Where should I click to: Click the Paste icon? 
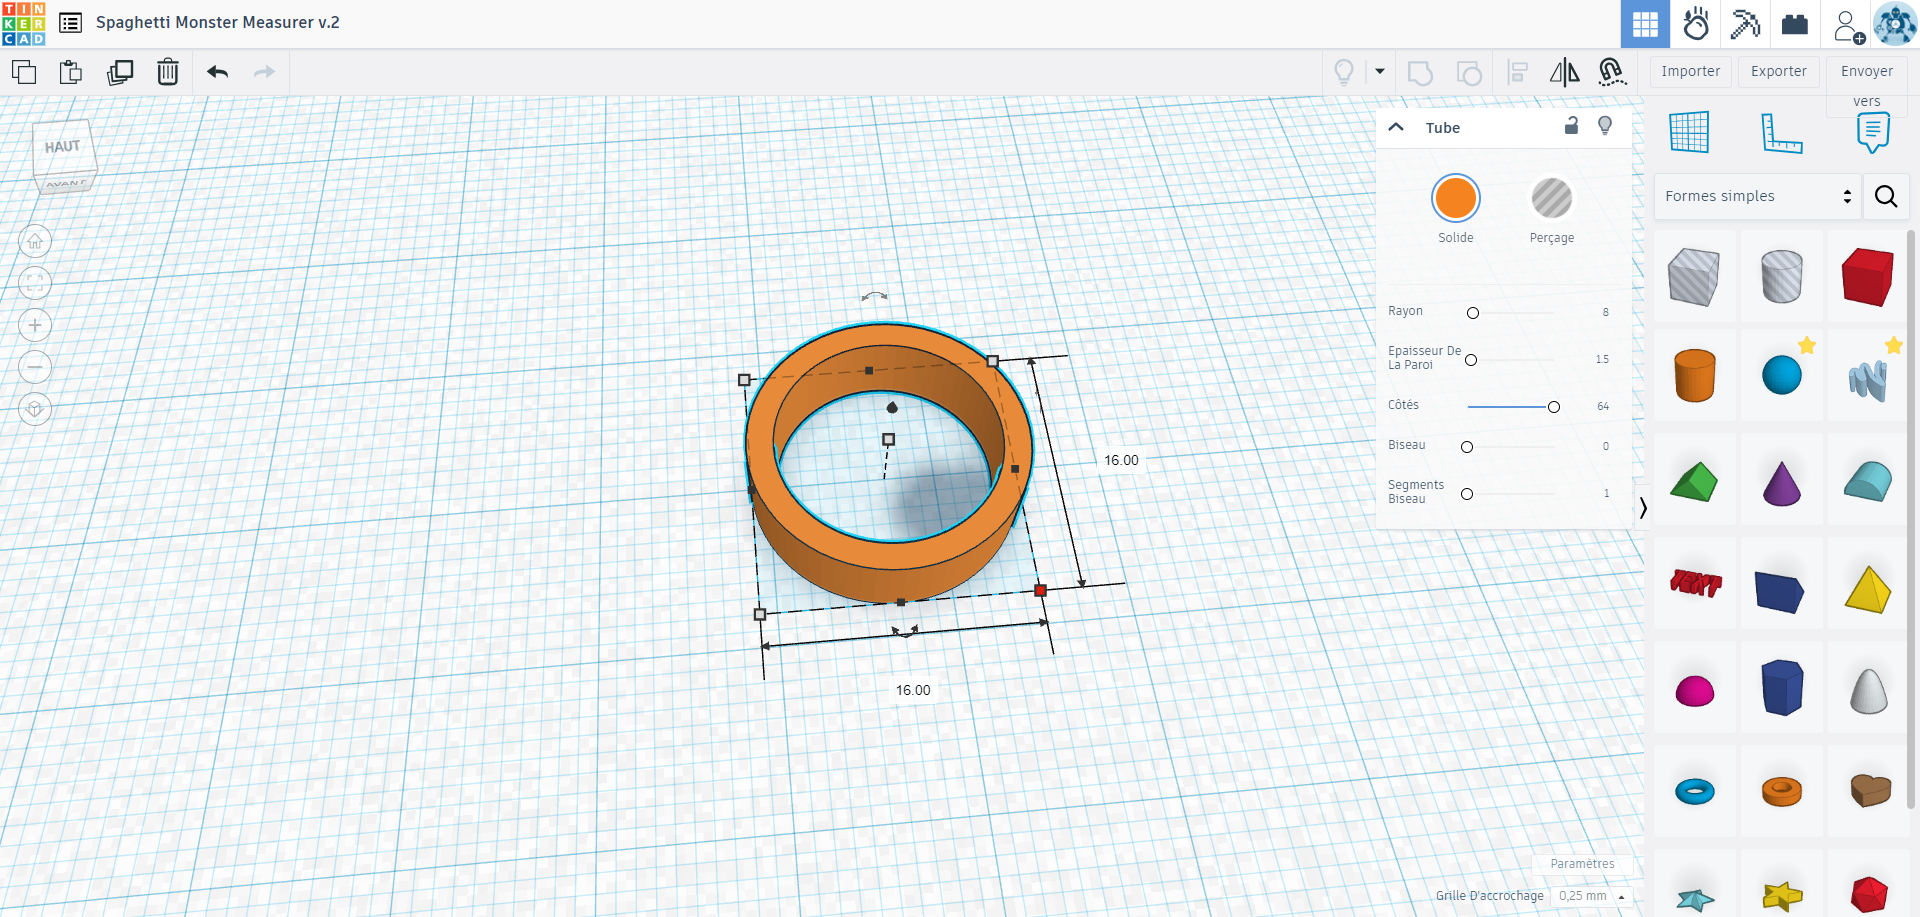(71, 72)
